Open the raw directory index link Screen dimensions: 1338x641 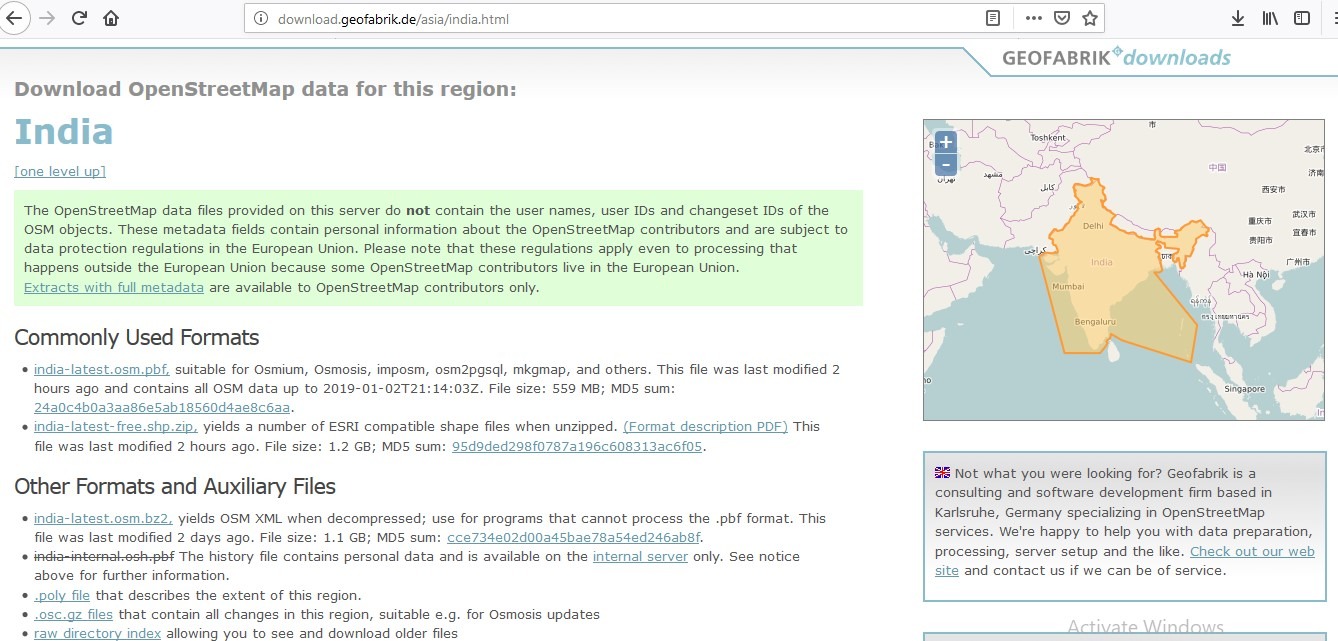click(98, 633)
